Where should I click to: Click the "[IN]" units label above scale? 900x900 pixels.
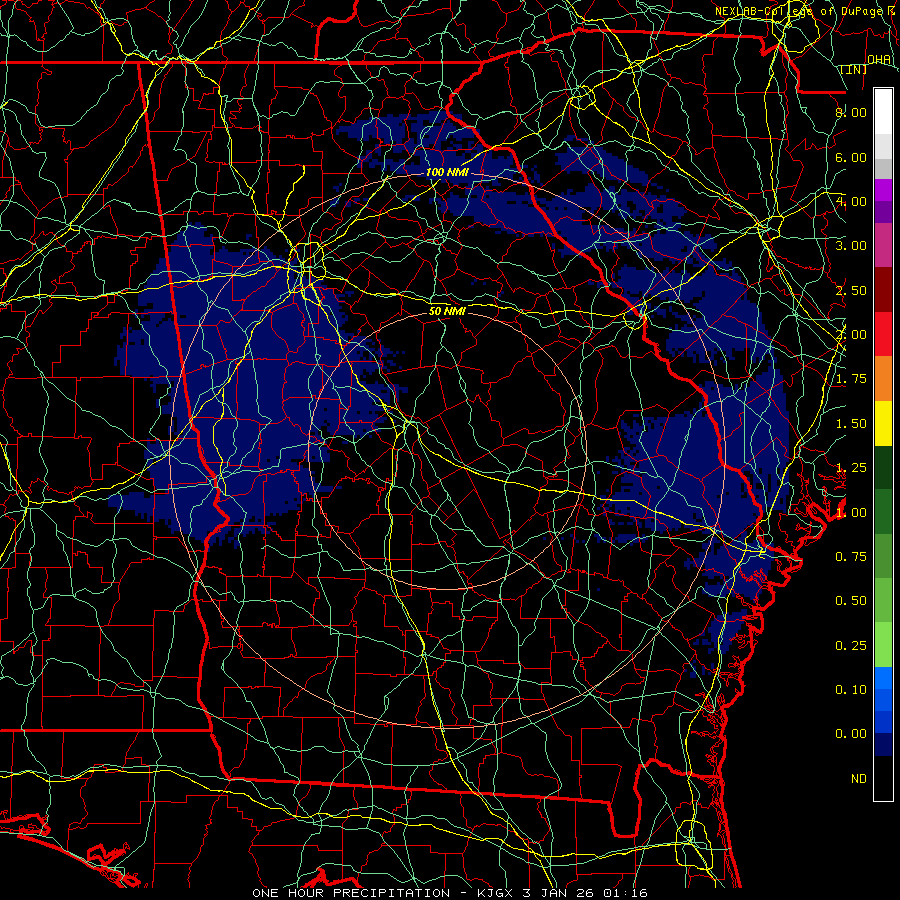click(854, 70)
